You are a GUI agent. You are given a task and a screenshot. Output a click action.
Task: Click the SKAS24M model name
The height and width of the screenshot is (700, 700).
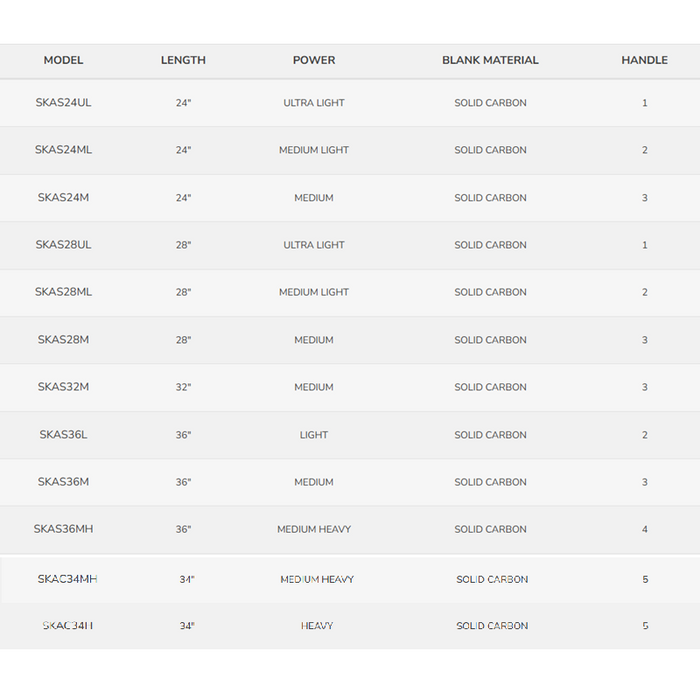[x=63, y=198]
